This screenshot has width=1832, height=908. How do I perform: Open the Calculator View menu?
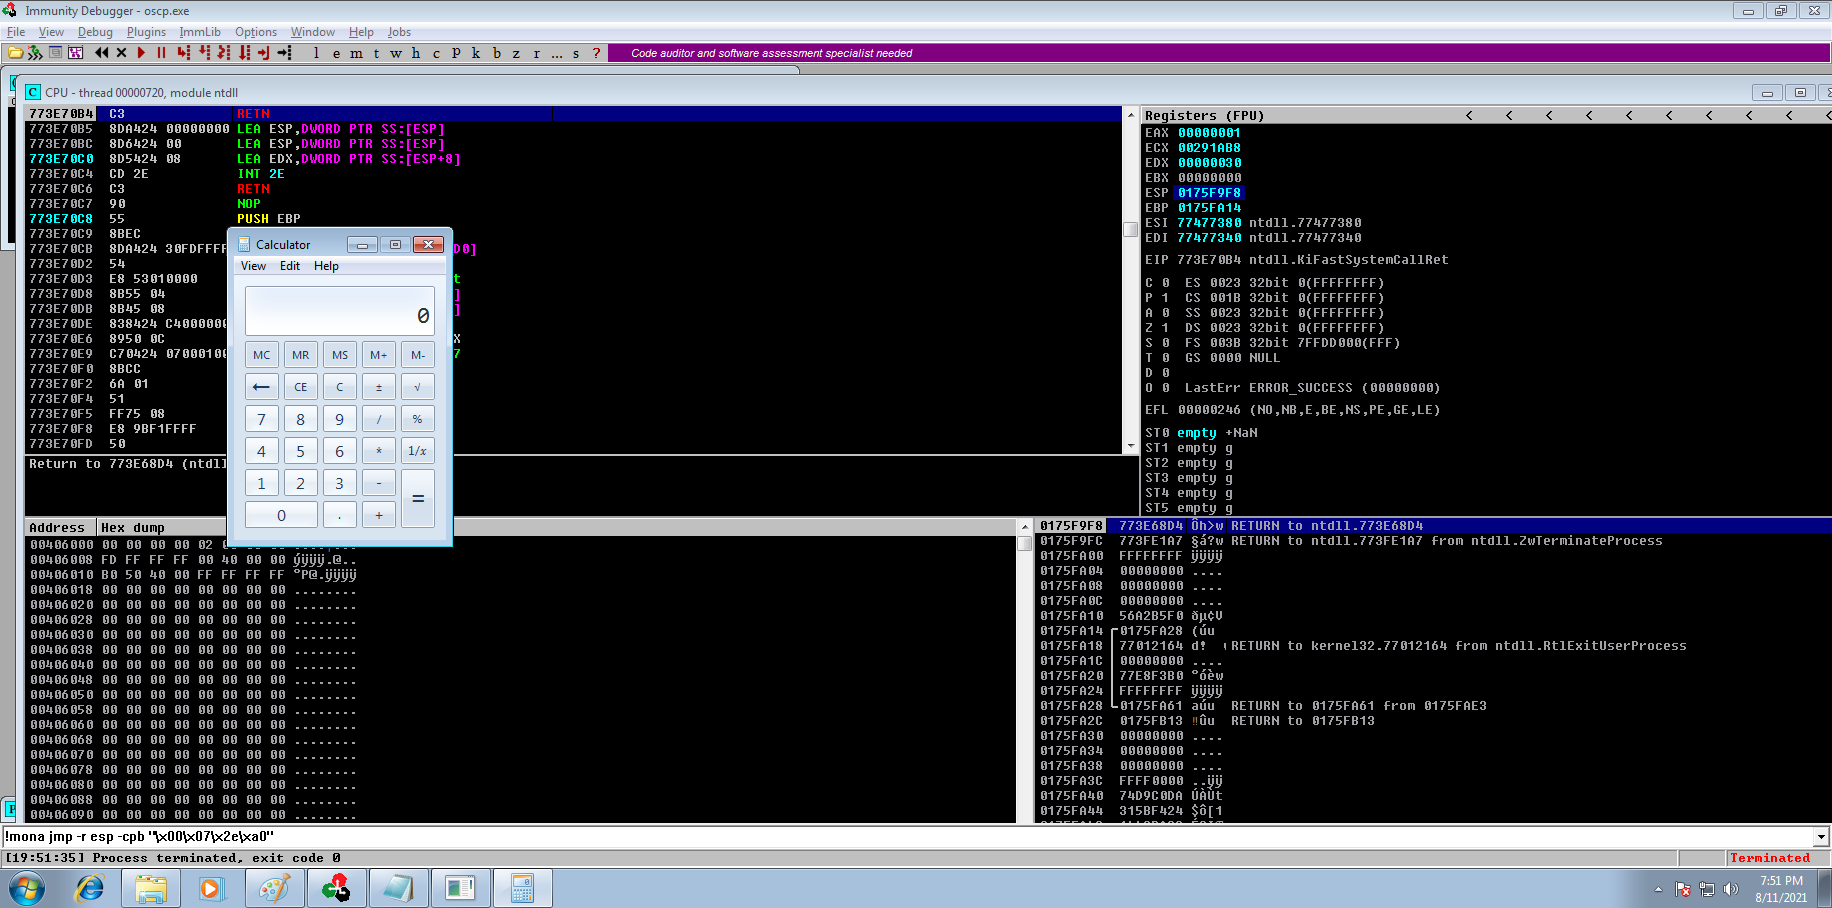point(253,266)
